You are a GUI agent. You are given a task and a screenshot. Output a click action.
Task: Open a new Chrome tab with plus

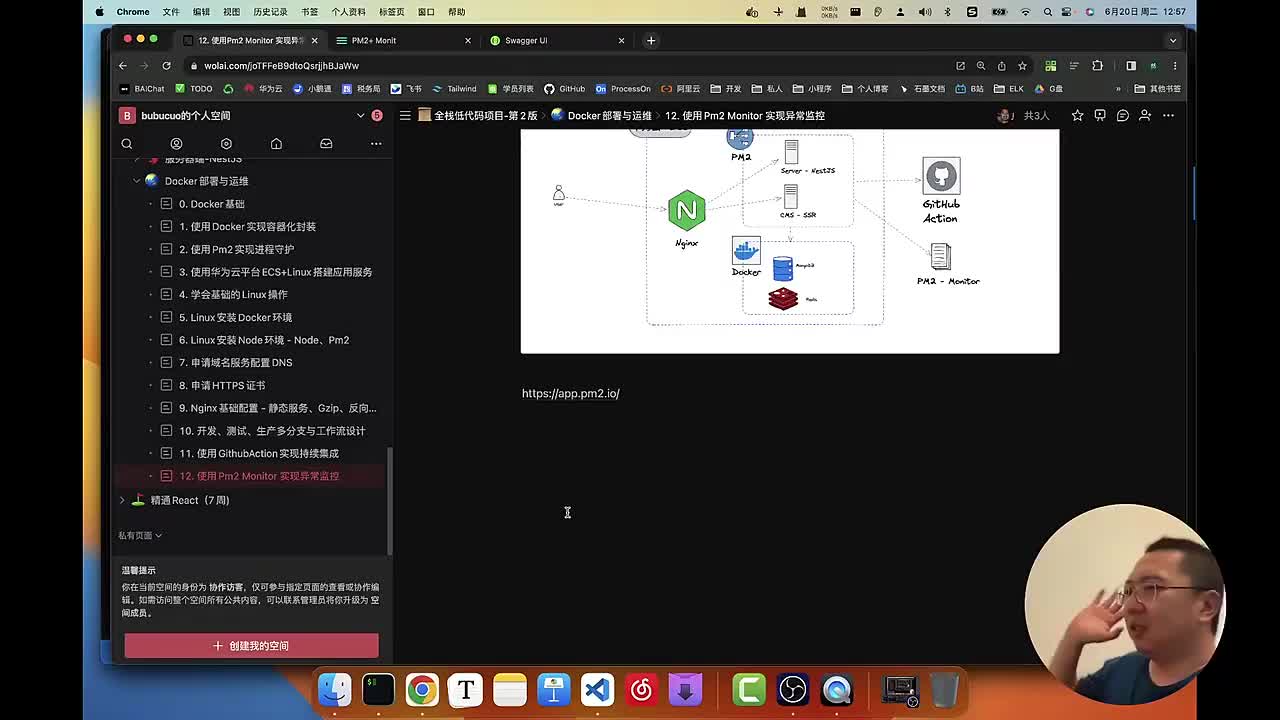[651, 40]
